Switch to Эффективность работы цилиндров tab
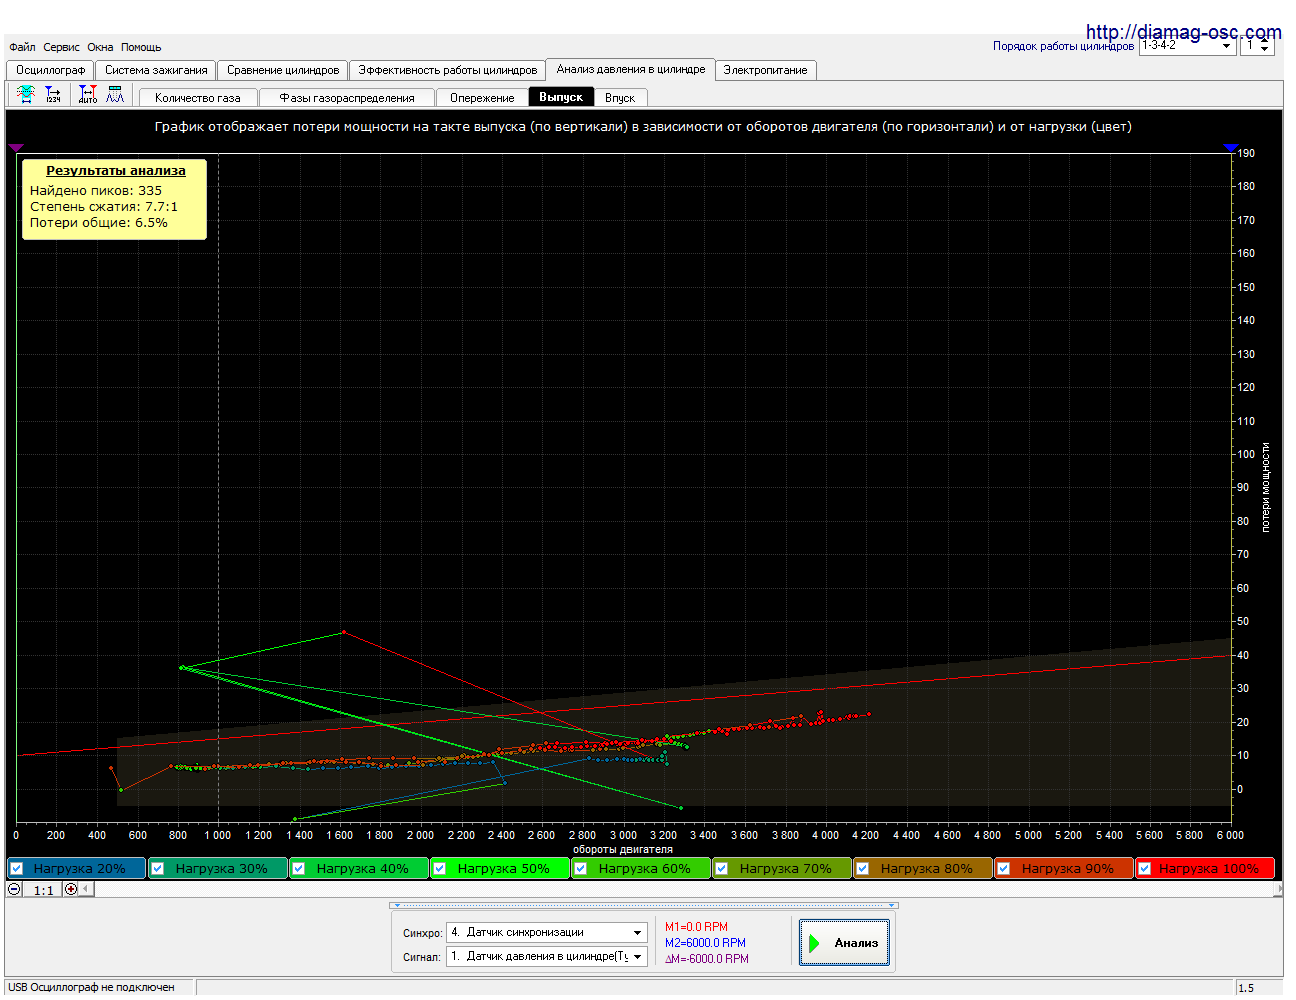Viewport: 1296px width, 1000px height. 448,70
